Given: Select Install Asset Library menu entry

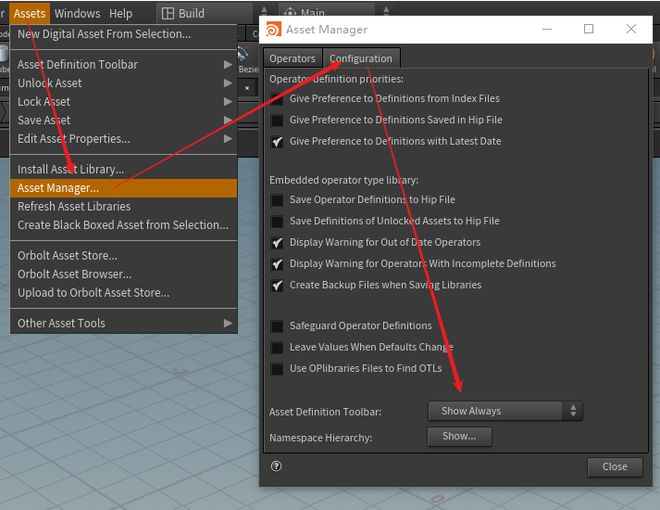Looking at the screenshot, I should 70,170.
